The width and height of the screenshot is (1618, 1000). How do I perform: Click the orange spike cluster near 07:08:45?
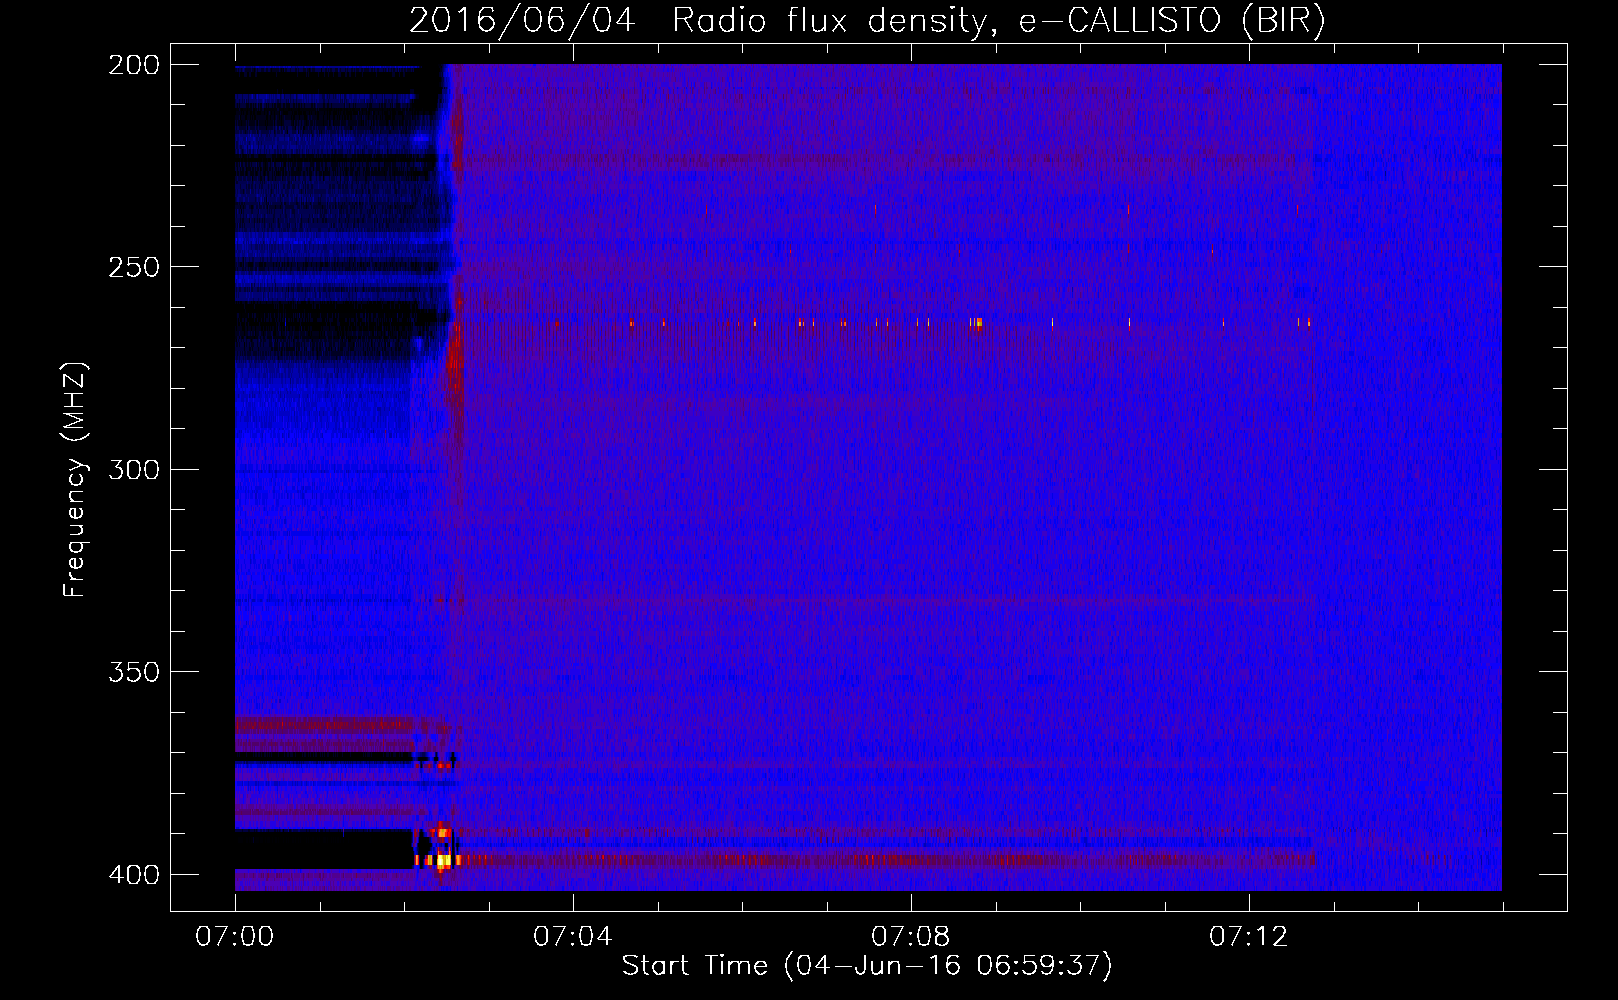[x=975, y=323]
